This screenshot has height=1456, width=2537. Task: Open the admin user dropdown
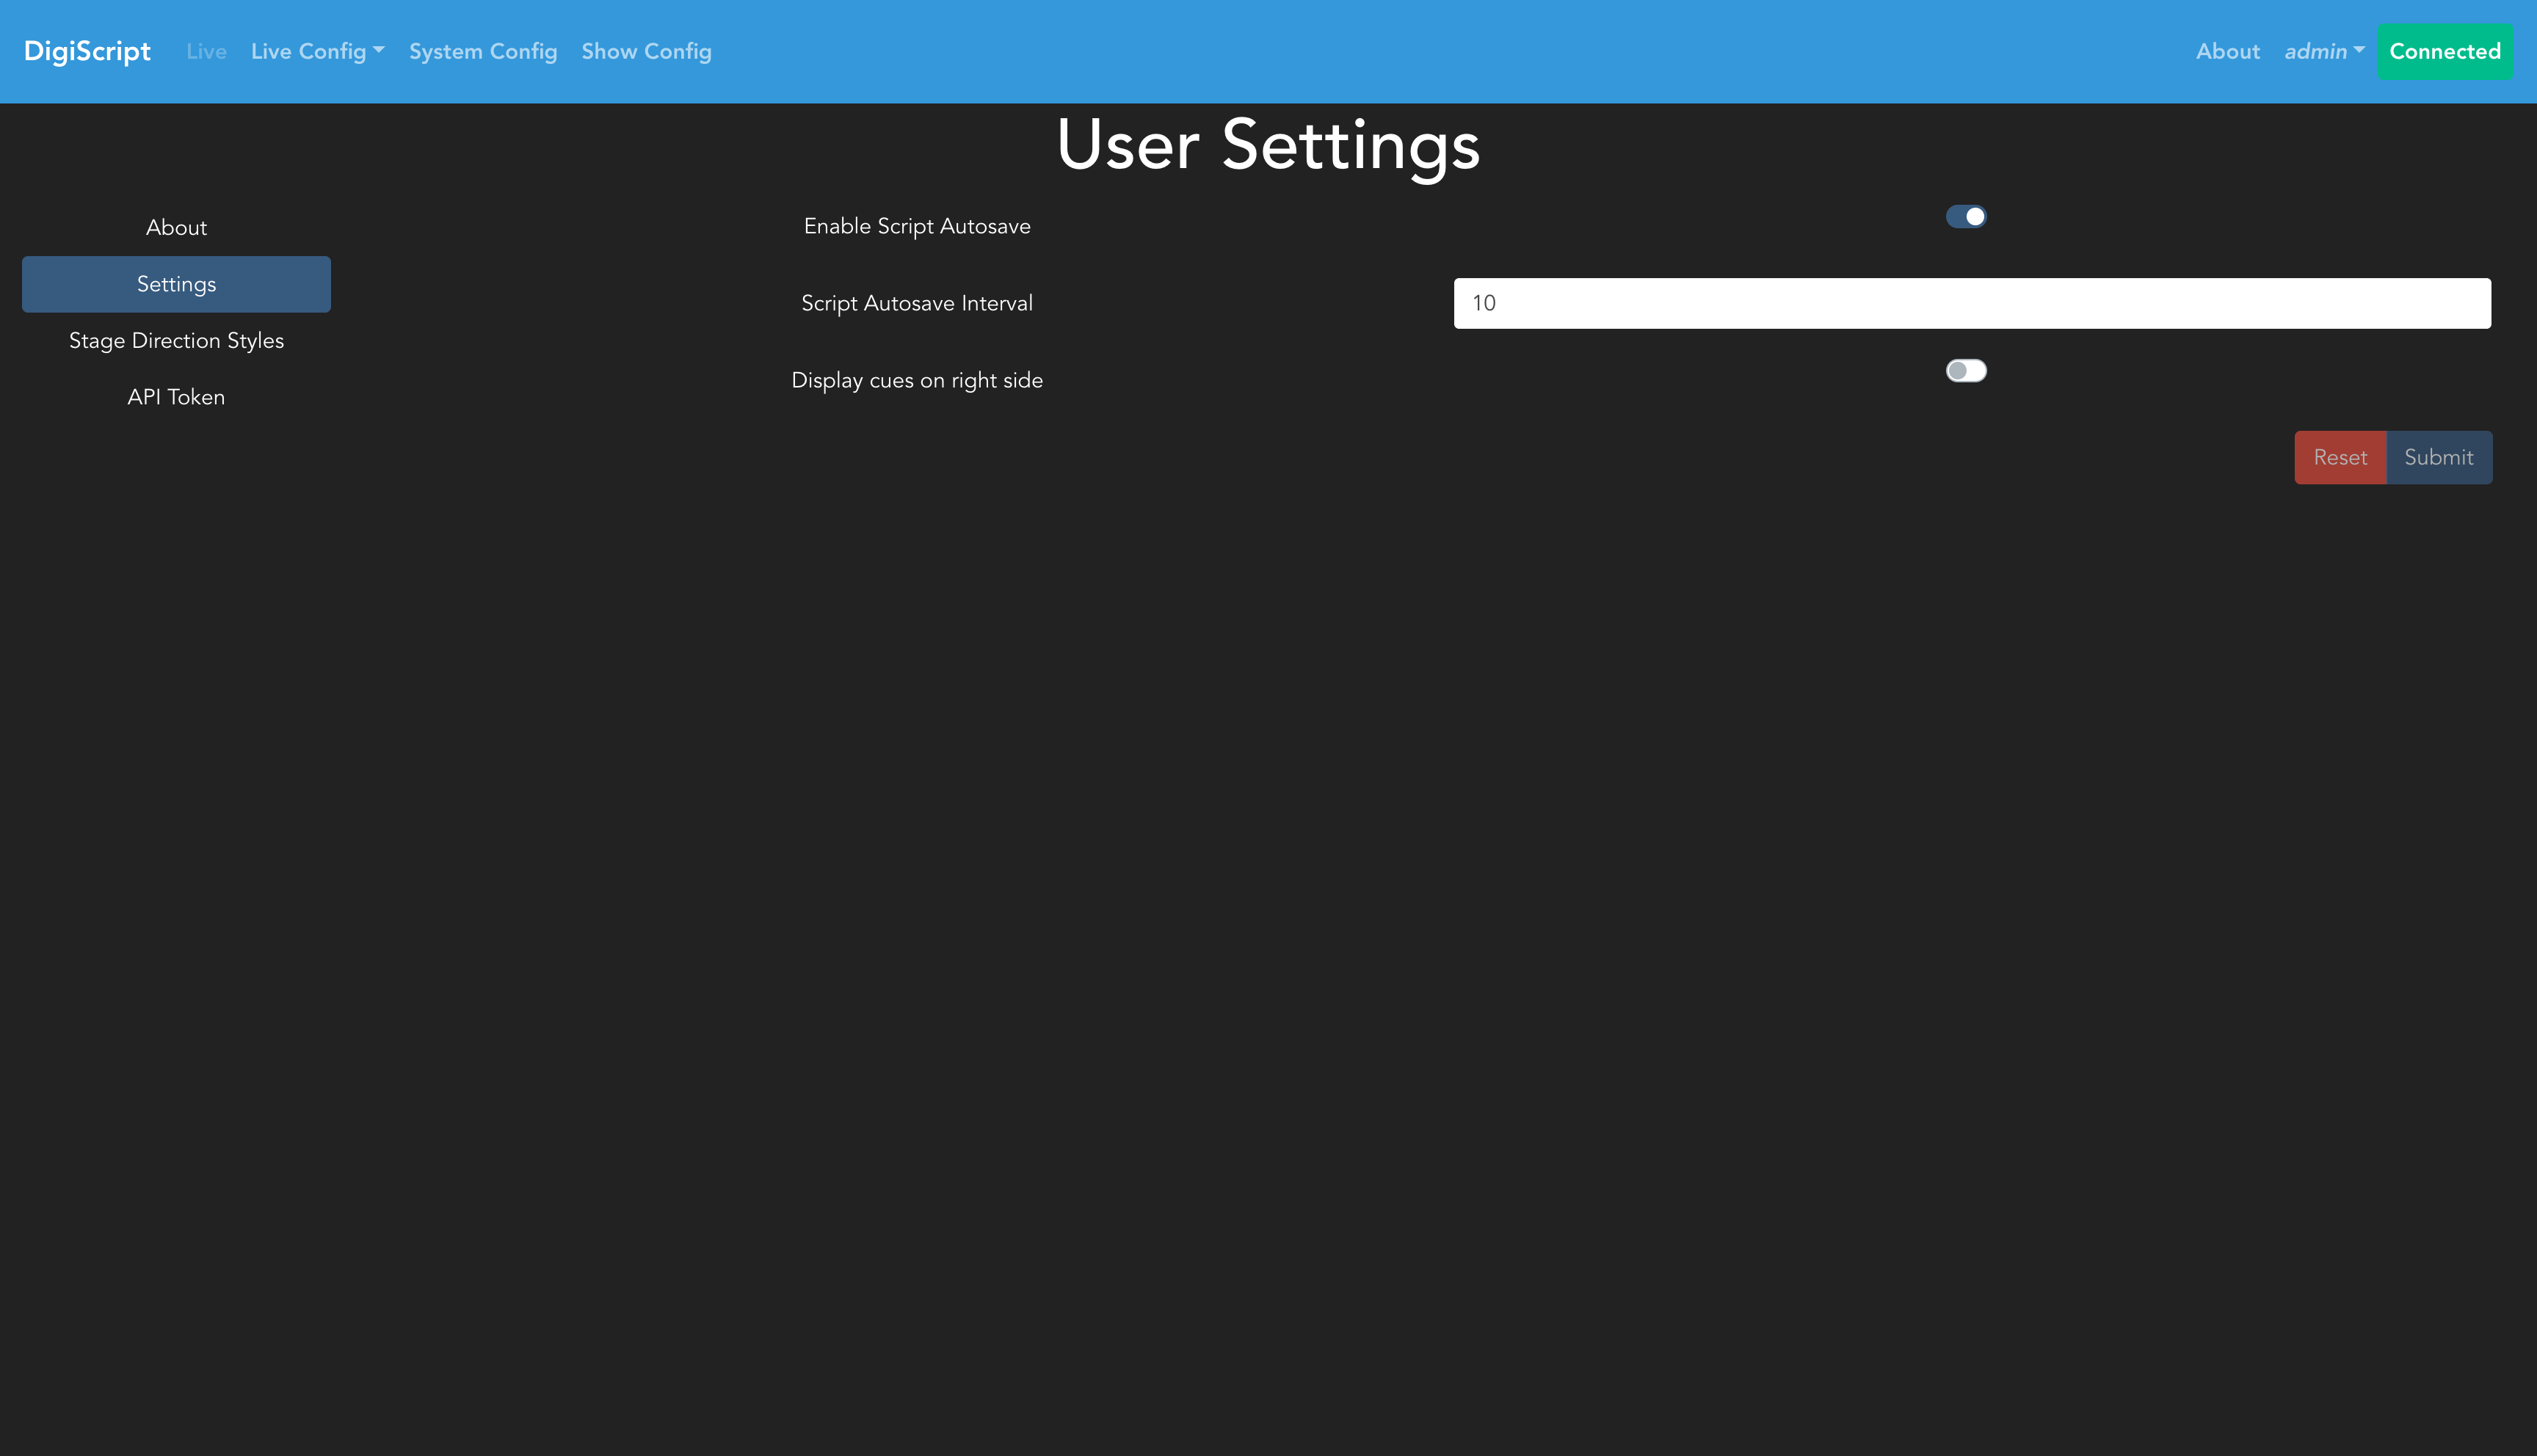2322,51
